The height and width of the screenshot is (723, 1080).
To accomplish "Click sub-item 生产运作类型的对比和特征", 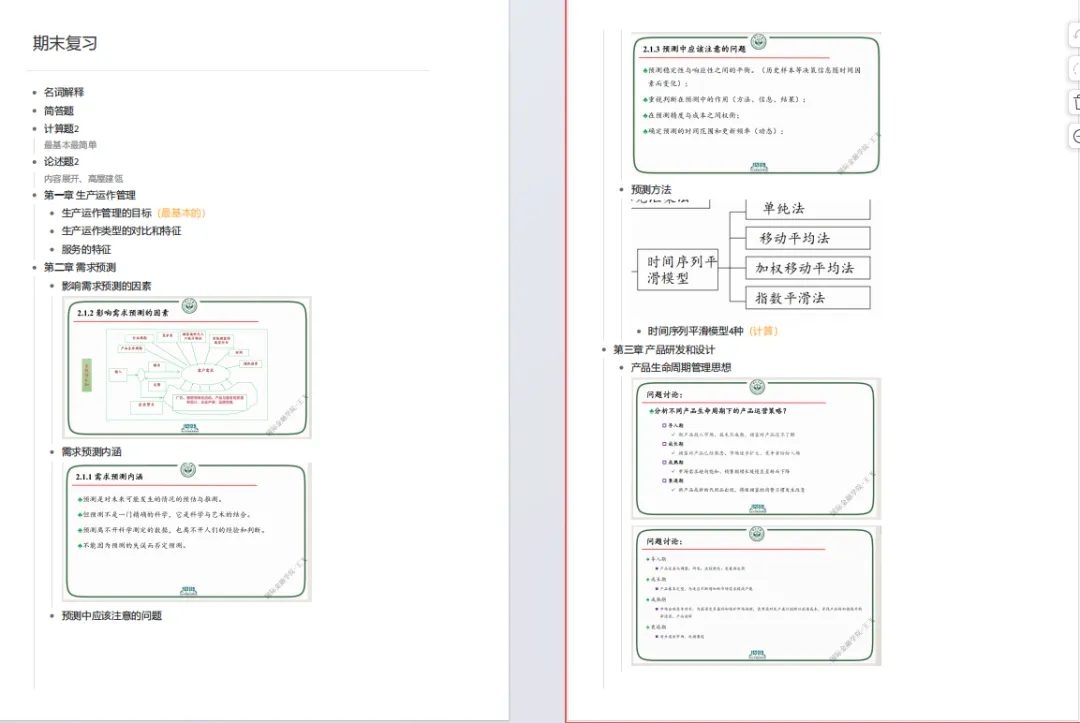I will point(121,231).
